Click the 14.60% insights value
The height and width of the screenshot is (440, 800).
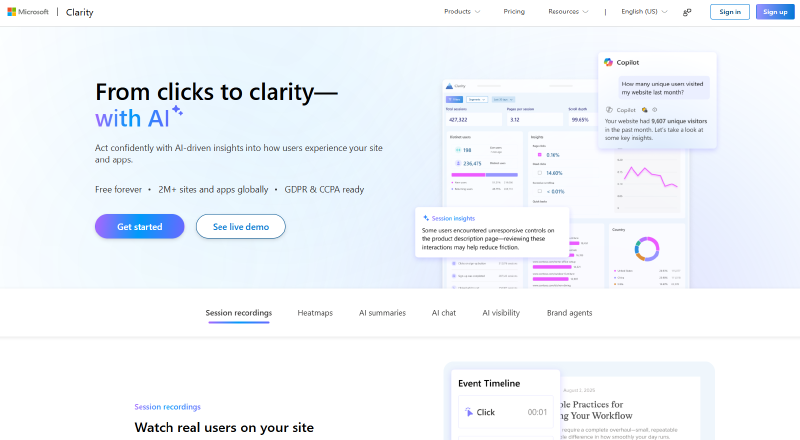[554, 173]
